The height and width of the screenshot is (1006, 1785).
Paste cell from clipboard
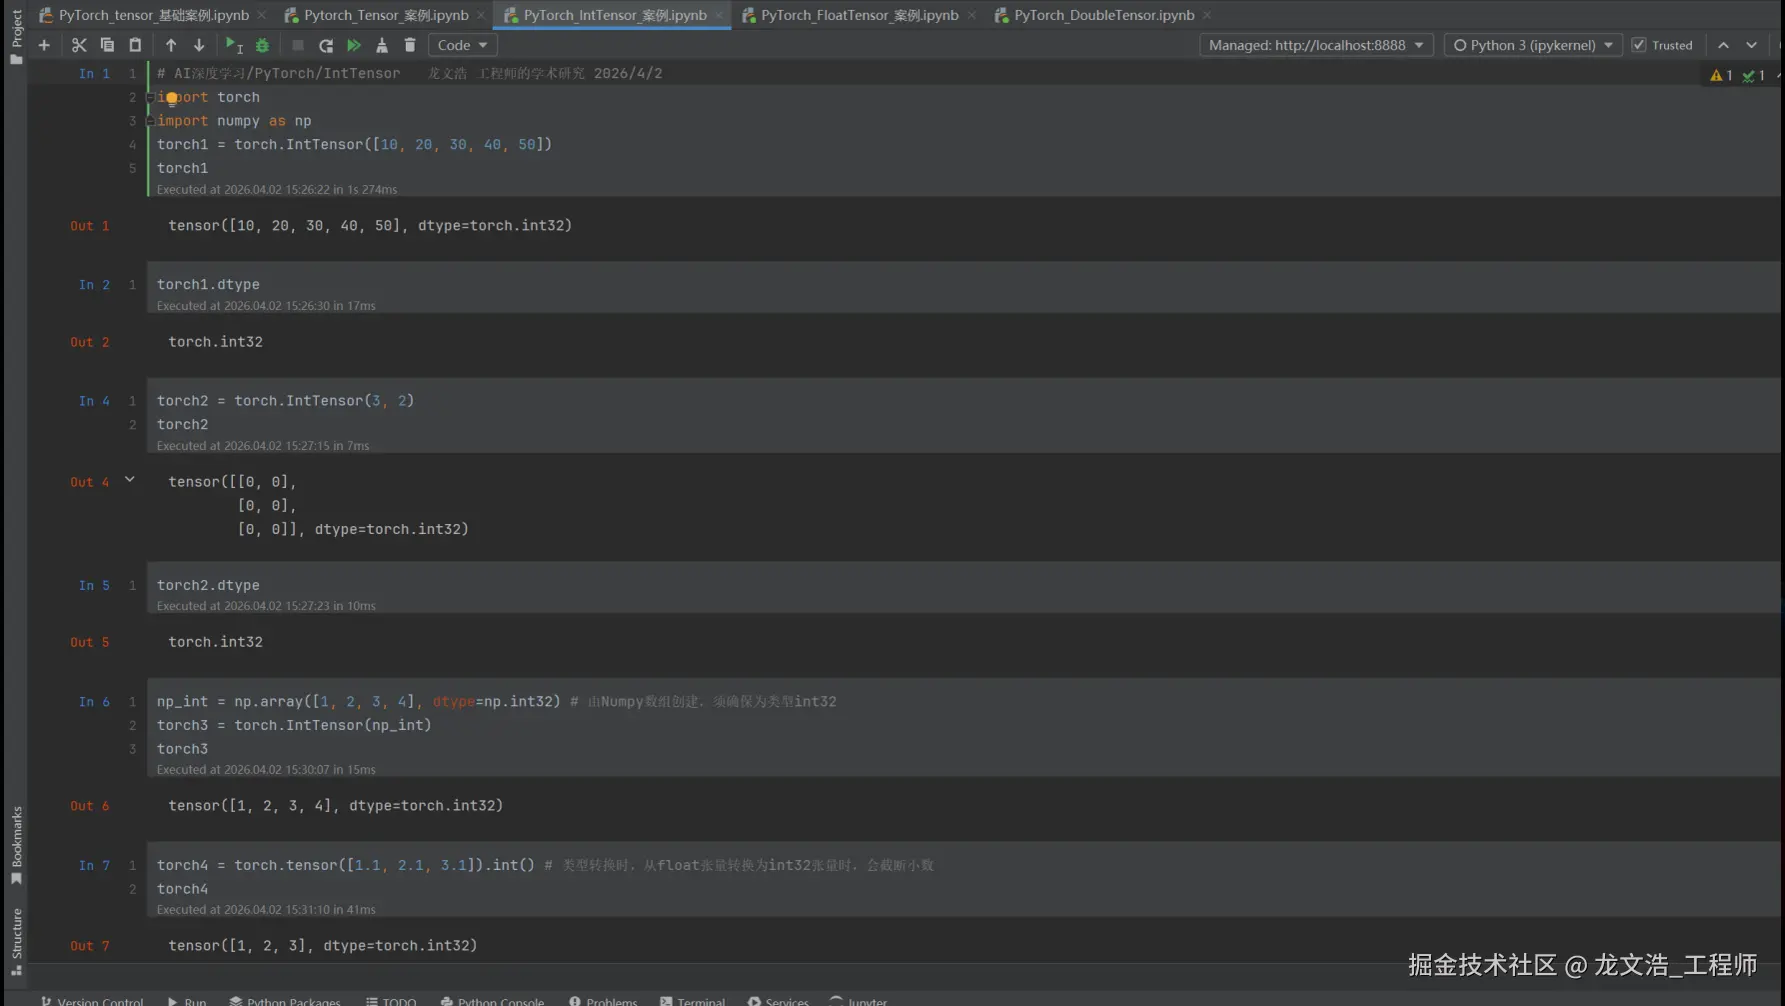click(x=135, y=45)
